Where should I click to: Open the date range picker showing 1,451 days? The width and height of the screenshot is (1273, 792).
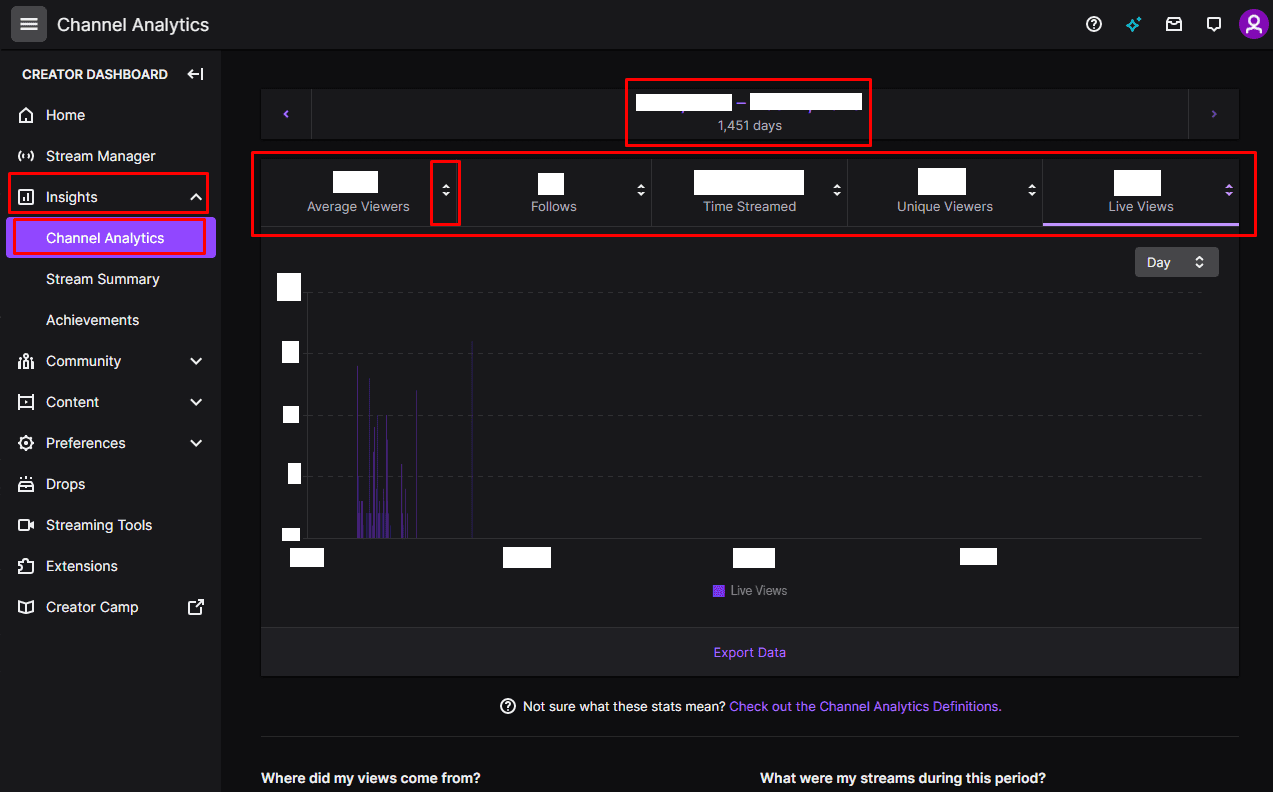pos(749,113)
